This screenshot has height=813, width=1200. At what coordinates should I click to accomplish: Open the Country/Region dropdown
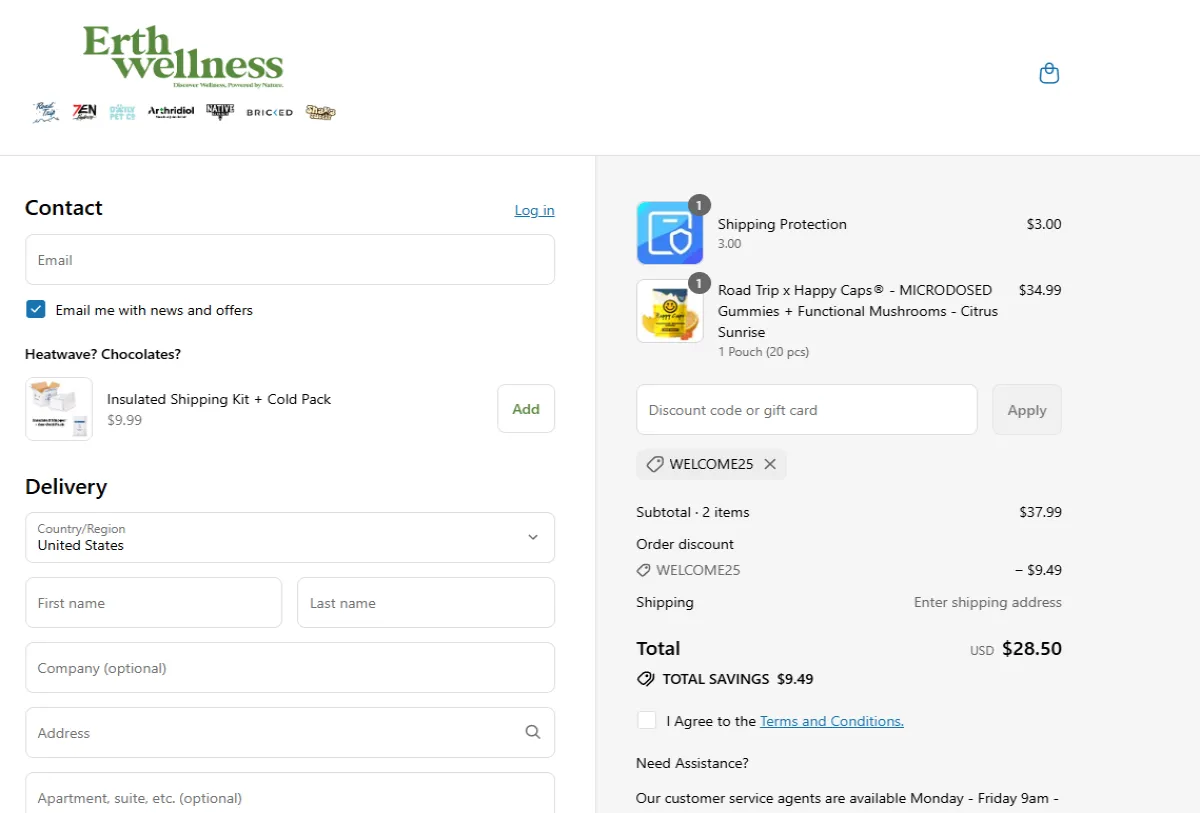coord(290,537)
